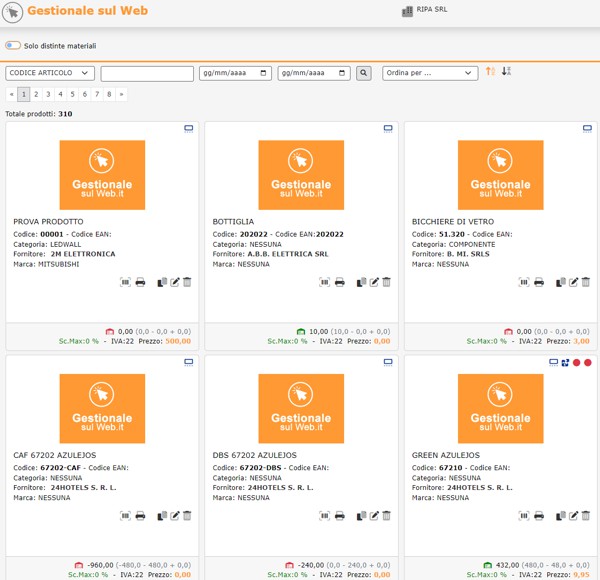600x580 pixels.
Task: Click the first red dot on GREEN AZULEJOS
Action: pos(577,362)
